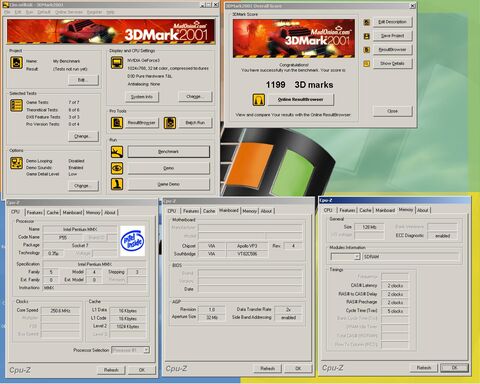
Task: Click Change under Selected Tests
Action: pos(83,136)
